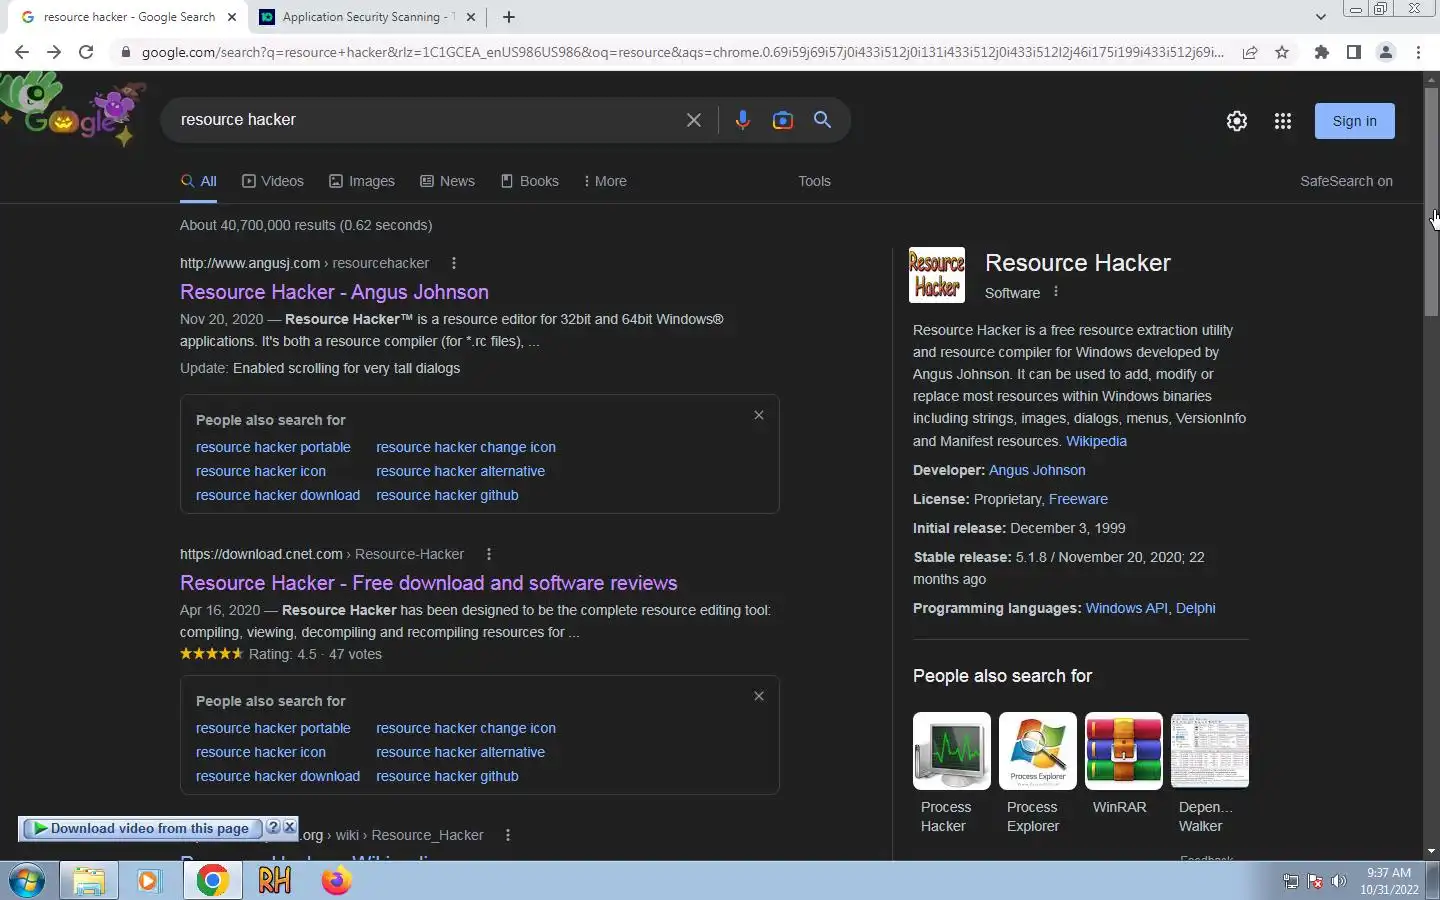This screenshot has height=900, width=1440.
Task: Expand the More search filters menu
Action: pos(605,181)
